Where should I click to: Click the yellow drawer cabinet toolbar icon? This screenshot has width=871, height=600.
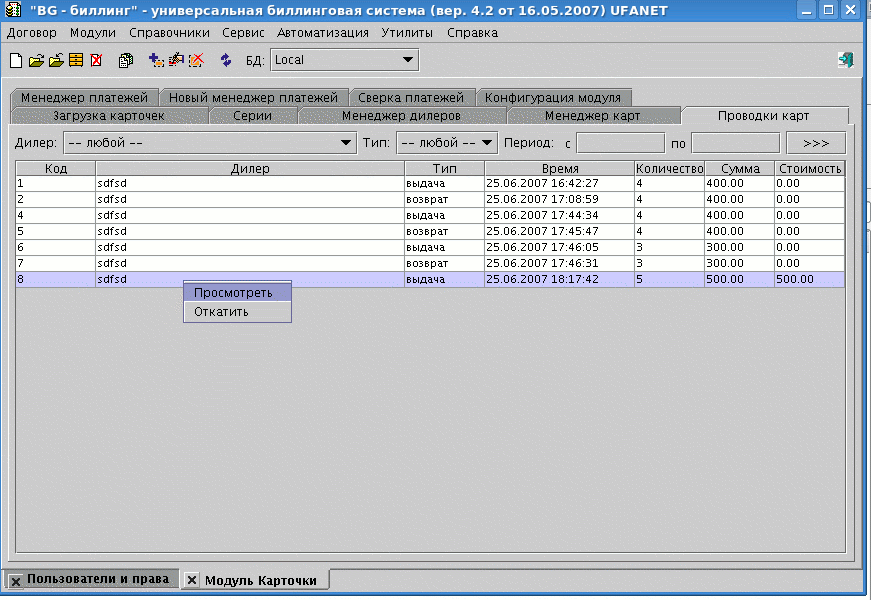pos(75,60)
